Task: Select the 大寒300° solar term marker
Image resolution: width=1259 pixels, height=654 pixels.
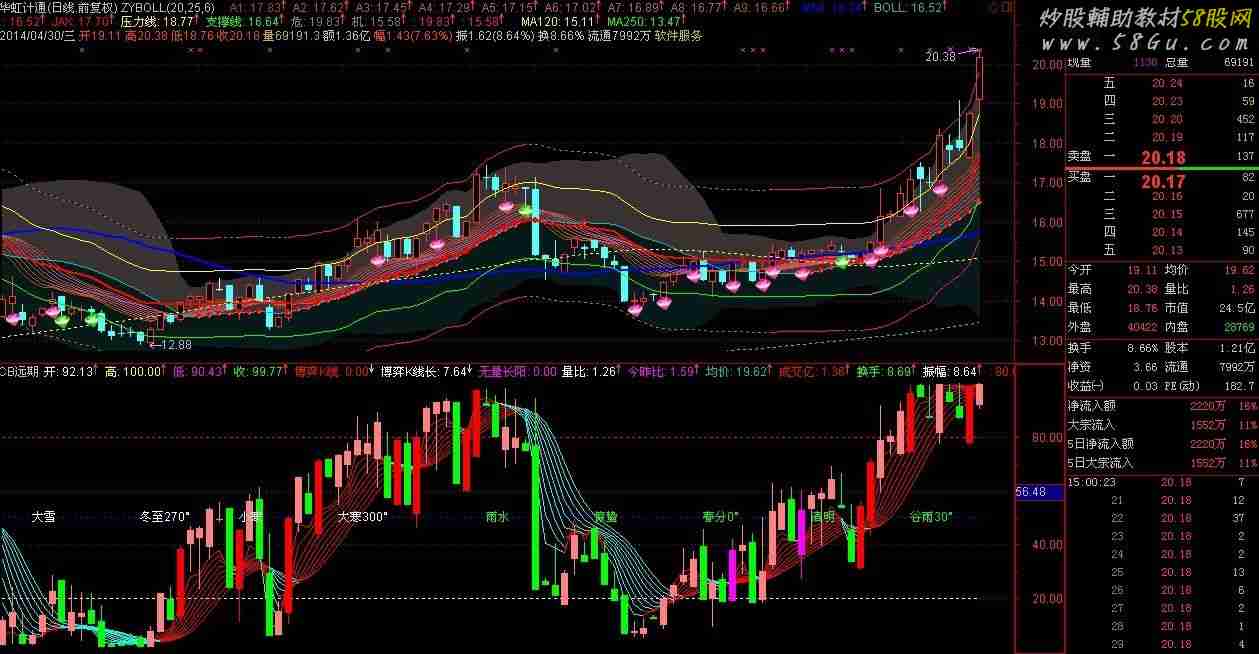Action: (361, 517)
